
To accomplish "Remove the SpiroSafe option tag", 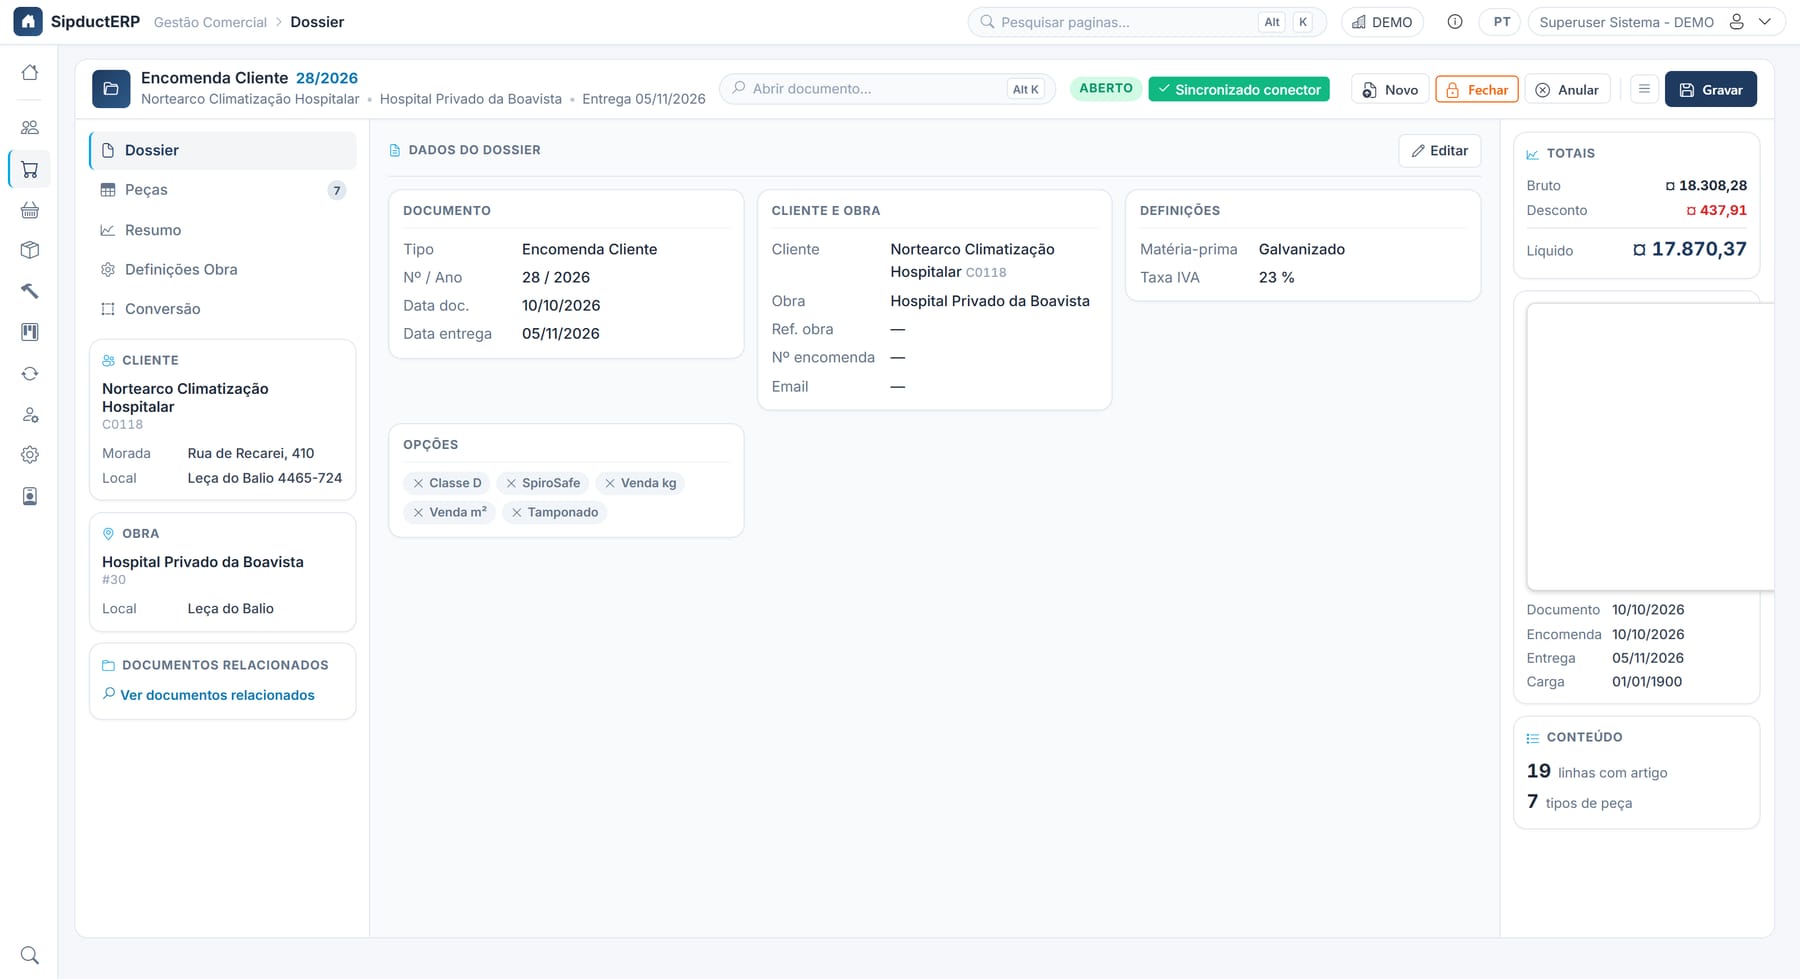I will [511, 483].
